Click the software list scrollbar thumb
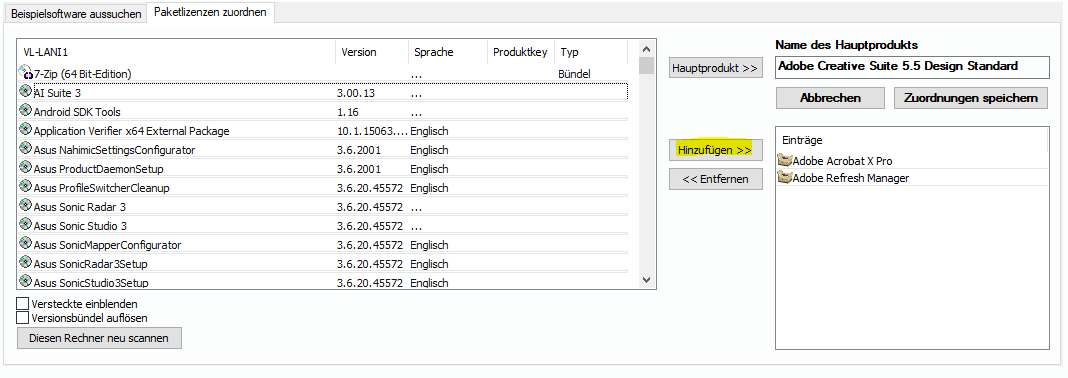This screenshot has width=1068, height=378. tap(646, 66)
